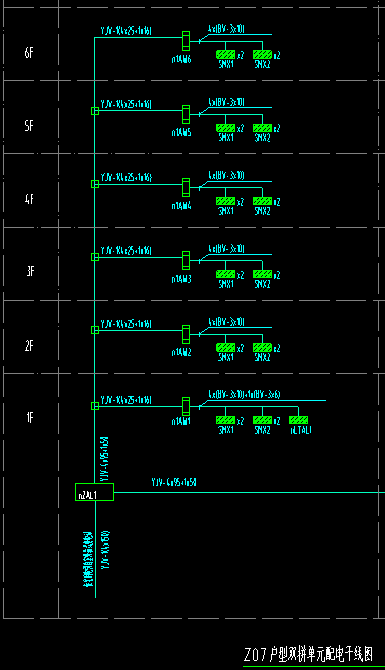Pick the n1AM3 meter box symbol
The width and height of the screenshot is (385, 670).
tap(186, 260)
